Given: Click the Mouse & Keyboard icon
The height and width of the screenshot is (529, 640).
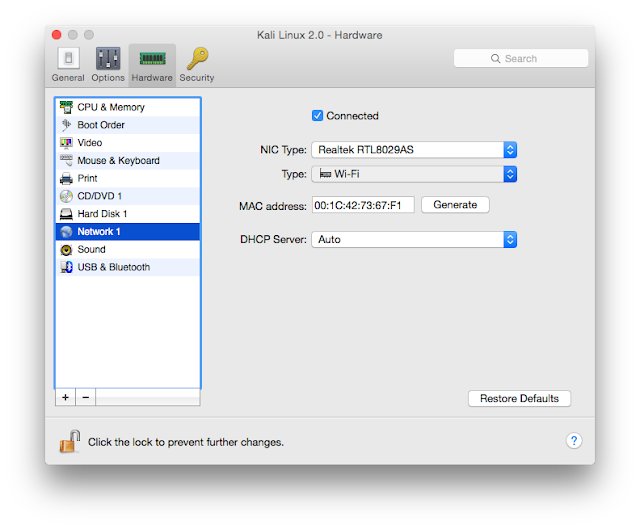Looking at the screenshot, I should pos(66,160).
